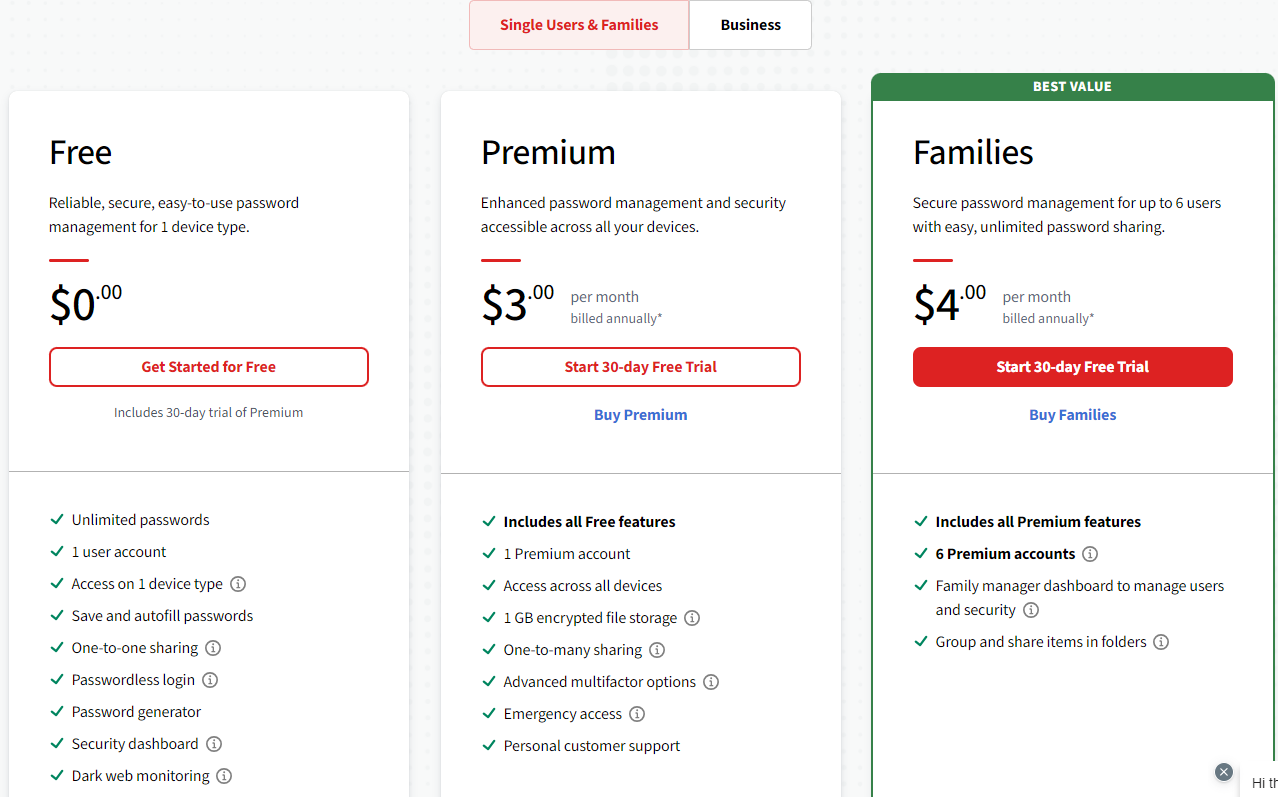Switch to the Business tab
Screen dimensions: 1278x797
750,24
